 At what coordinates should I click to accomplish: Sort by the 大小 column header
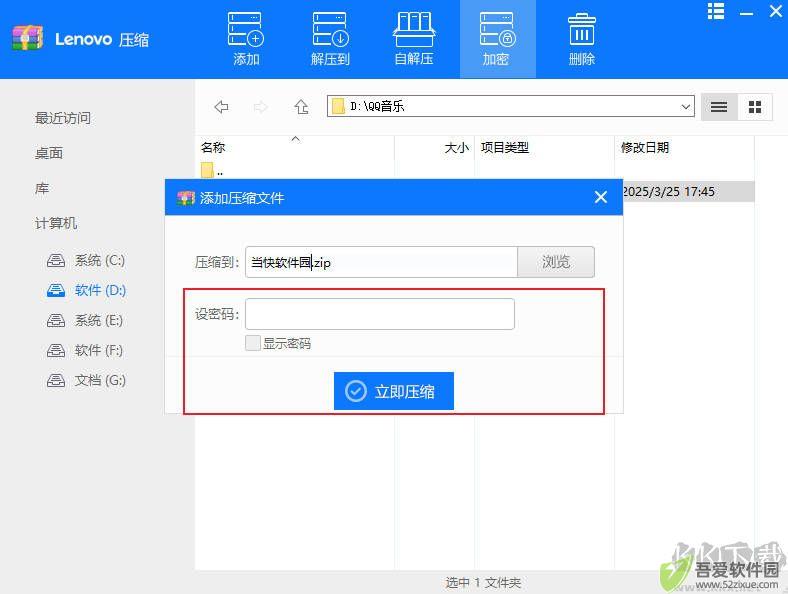point(456,148)
